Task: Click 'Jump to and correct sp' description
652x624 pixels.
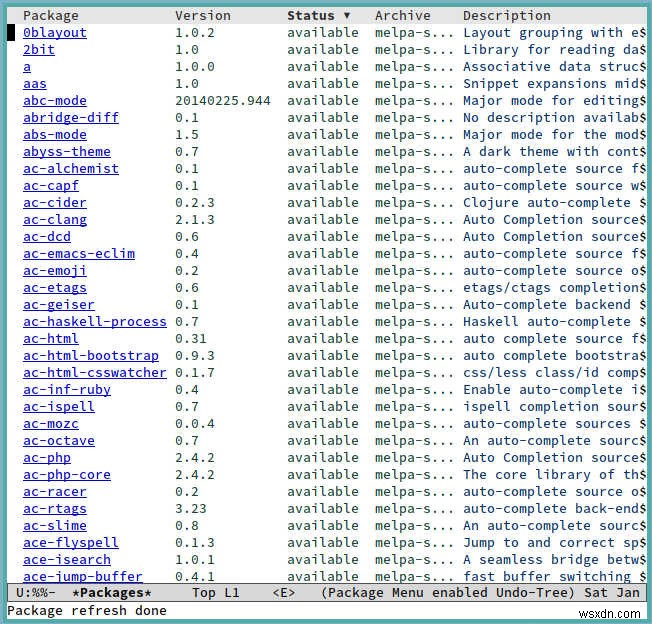Action: click(x=553, y=543)
